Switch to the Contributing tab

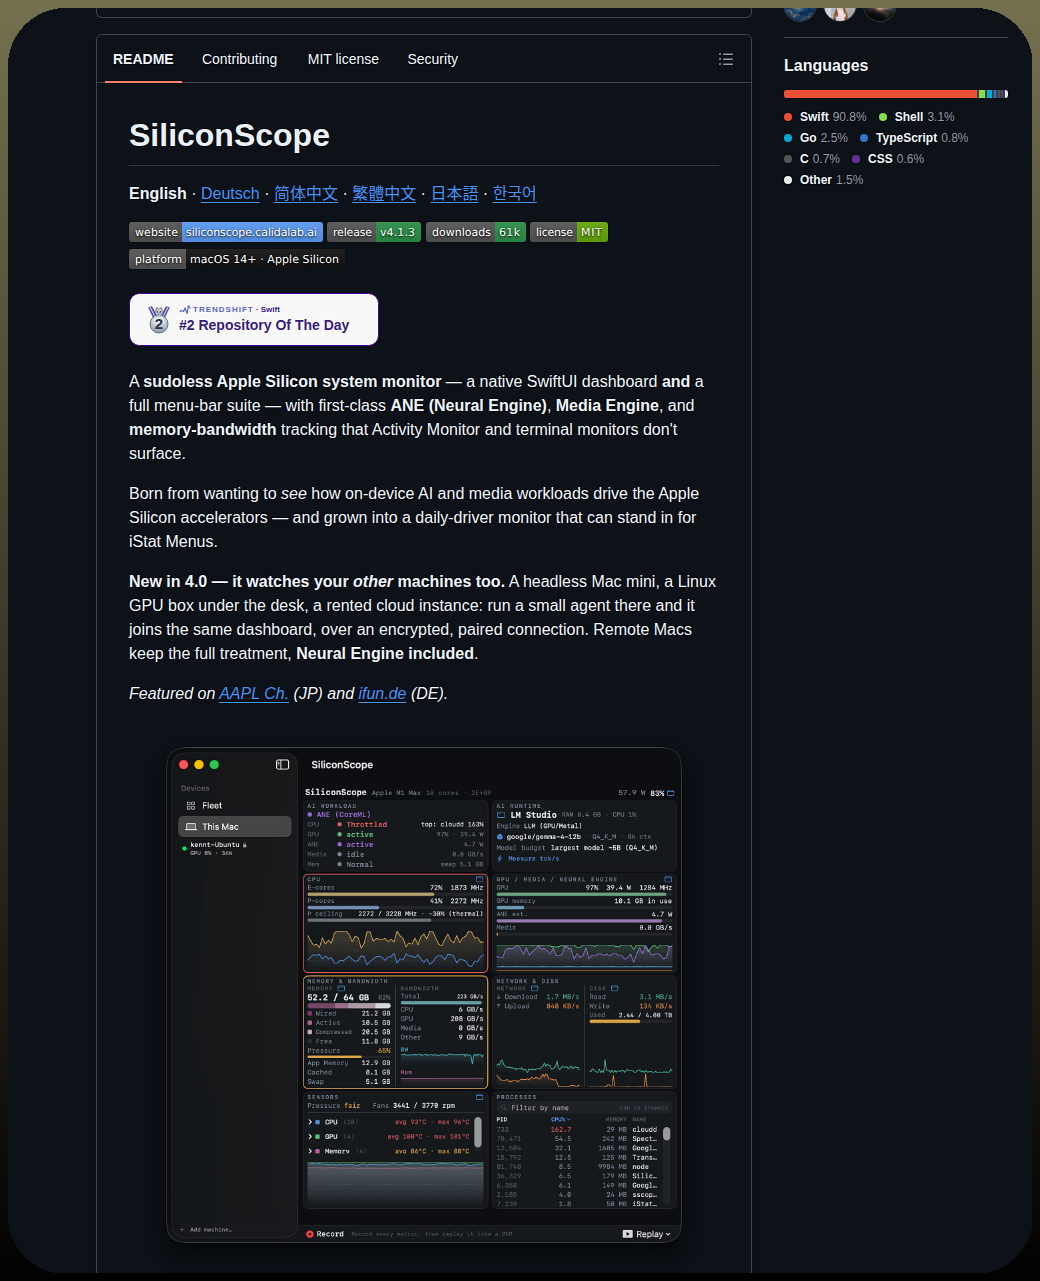pos(240,59)
